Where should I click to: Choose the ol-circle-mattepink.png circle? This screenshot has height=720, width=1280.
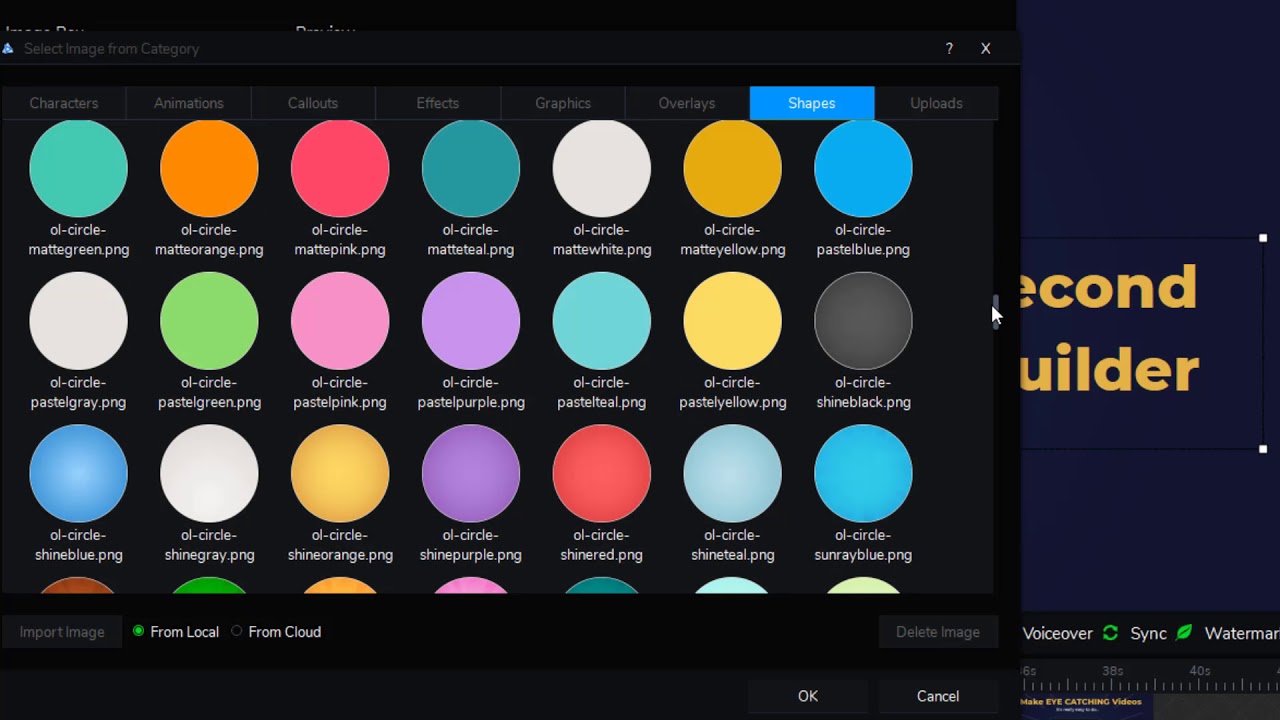pos(340,169)
